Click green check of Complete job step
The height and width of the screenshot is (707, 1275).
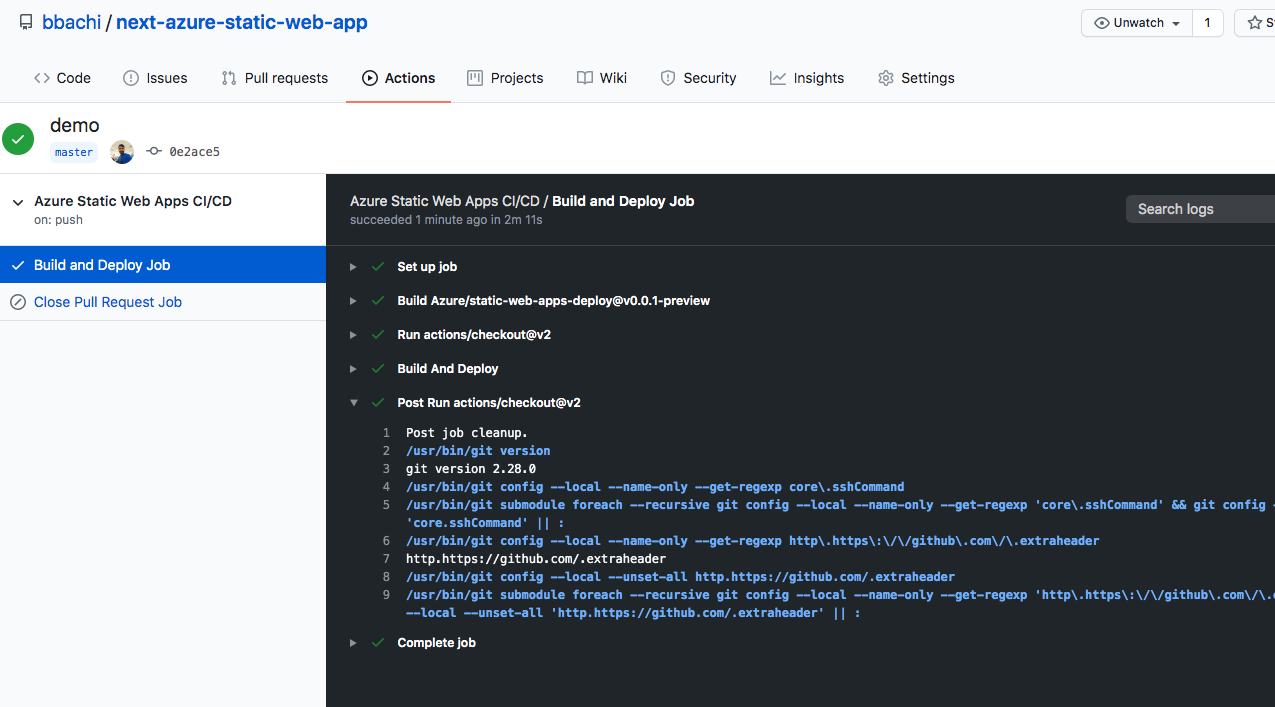click(x=378, y=643)
